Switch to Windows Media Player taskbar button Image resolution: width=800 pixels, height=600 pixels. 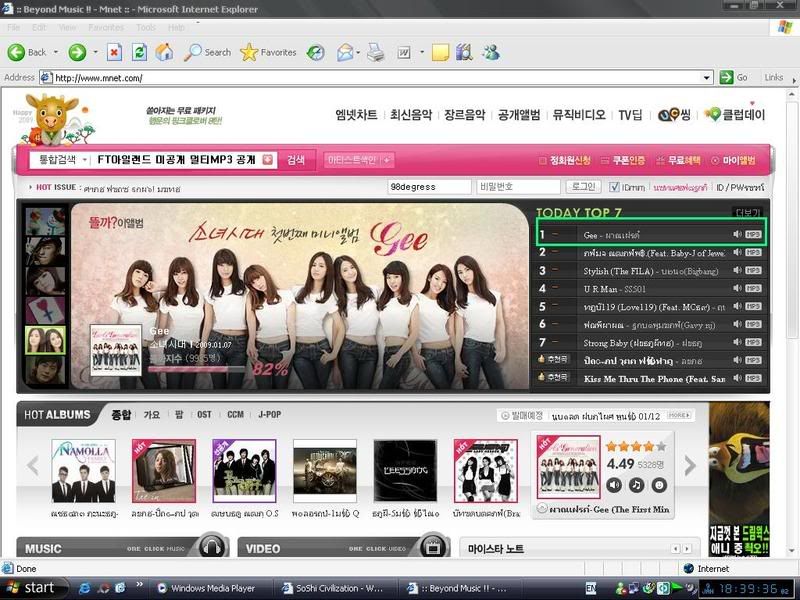[x=209, y=588]
